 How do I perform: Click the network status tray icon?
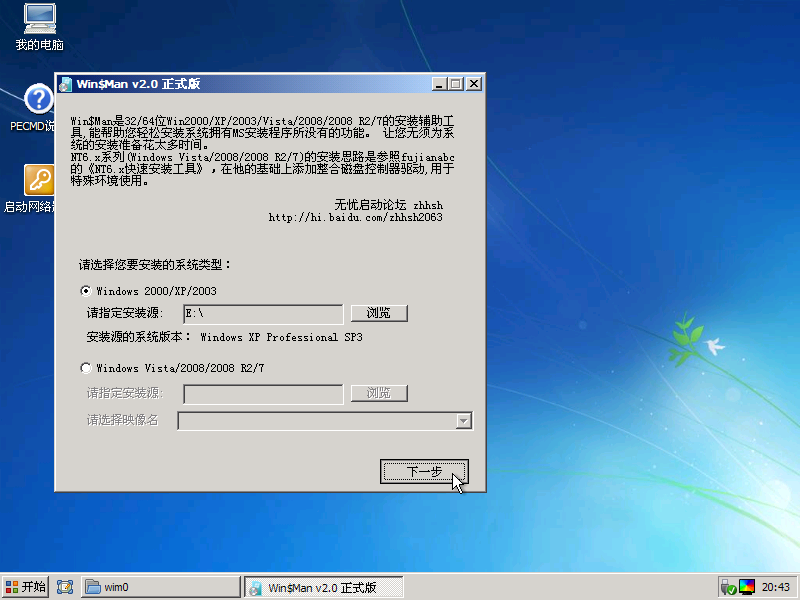click(728, 587)
